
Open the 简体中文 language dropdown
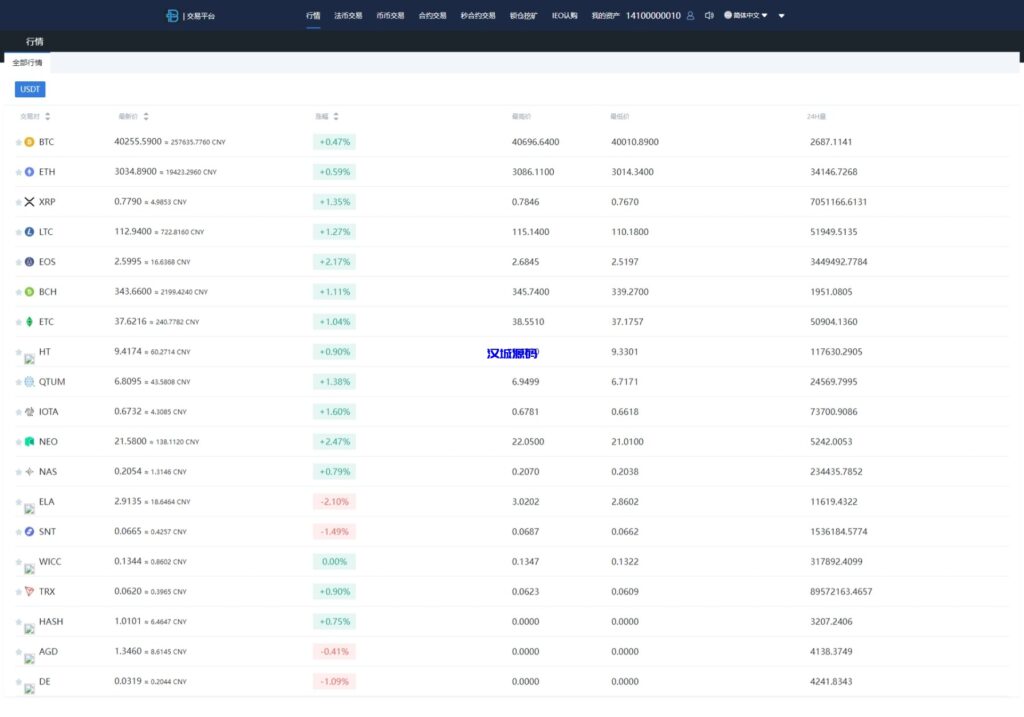click(745, 16)
